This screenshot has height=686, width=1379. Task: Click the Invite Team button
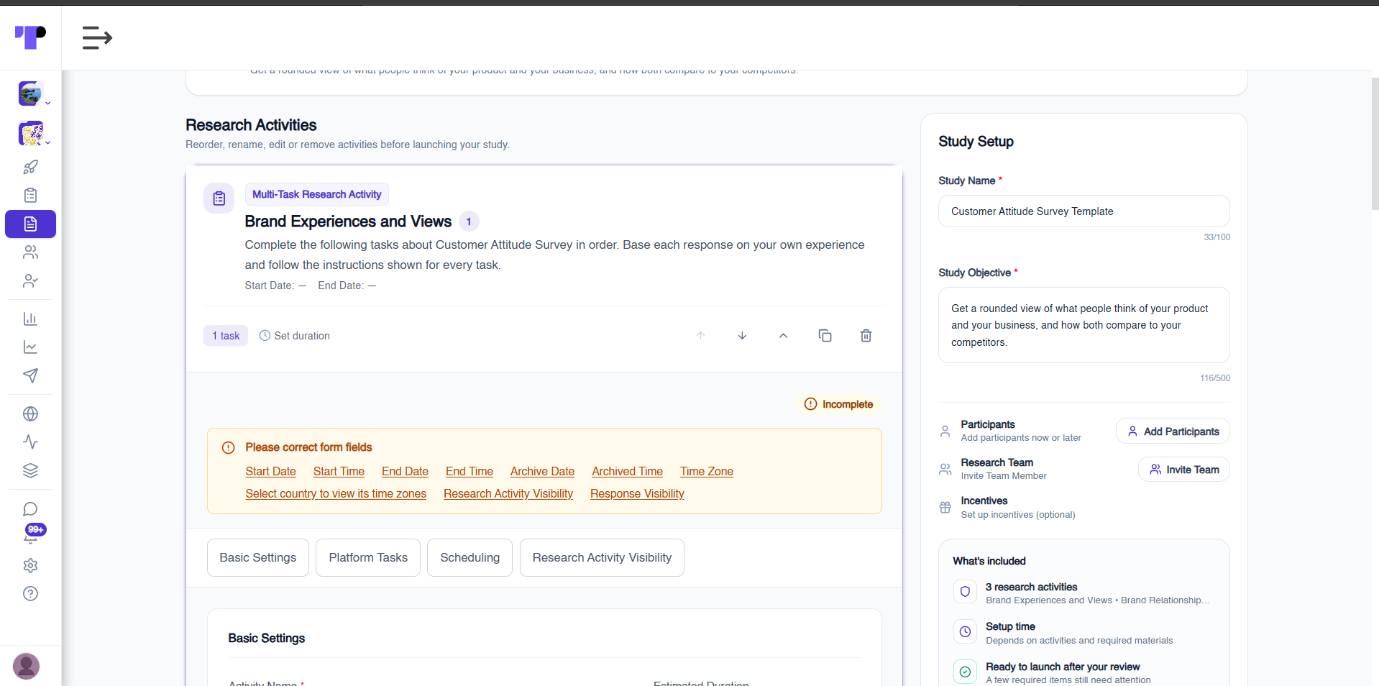click(1184, 469)
